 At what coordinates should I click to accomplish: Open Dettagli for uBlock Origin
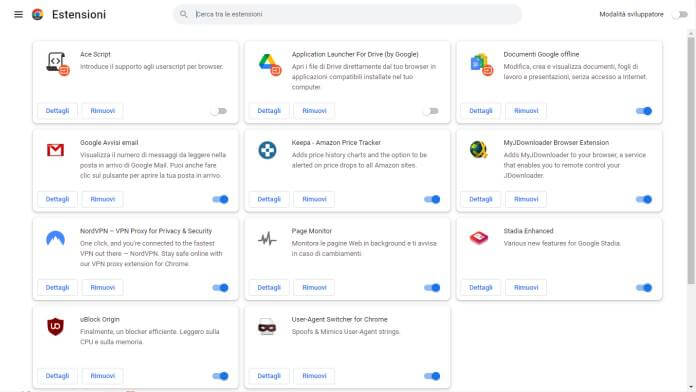(57, 376)
